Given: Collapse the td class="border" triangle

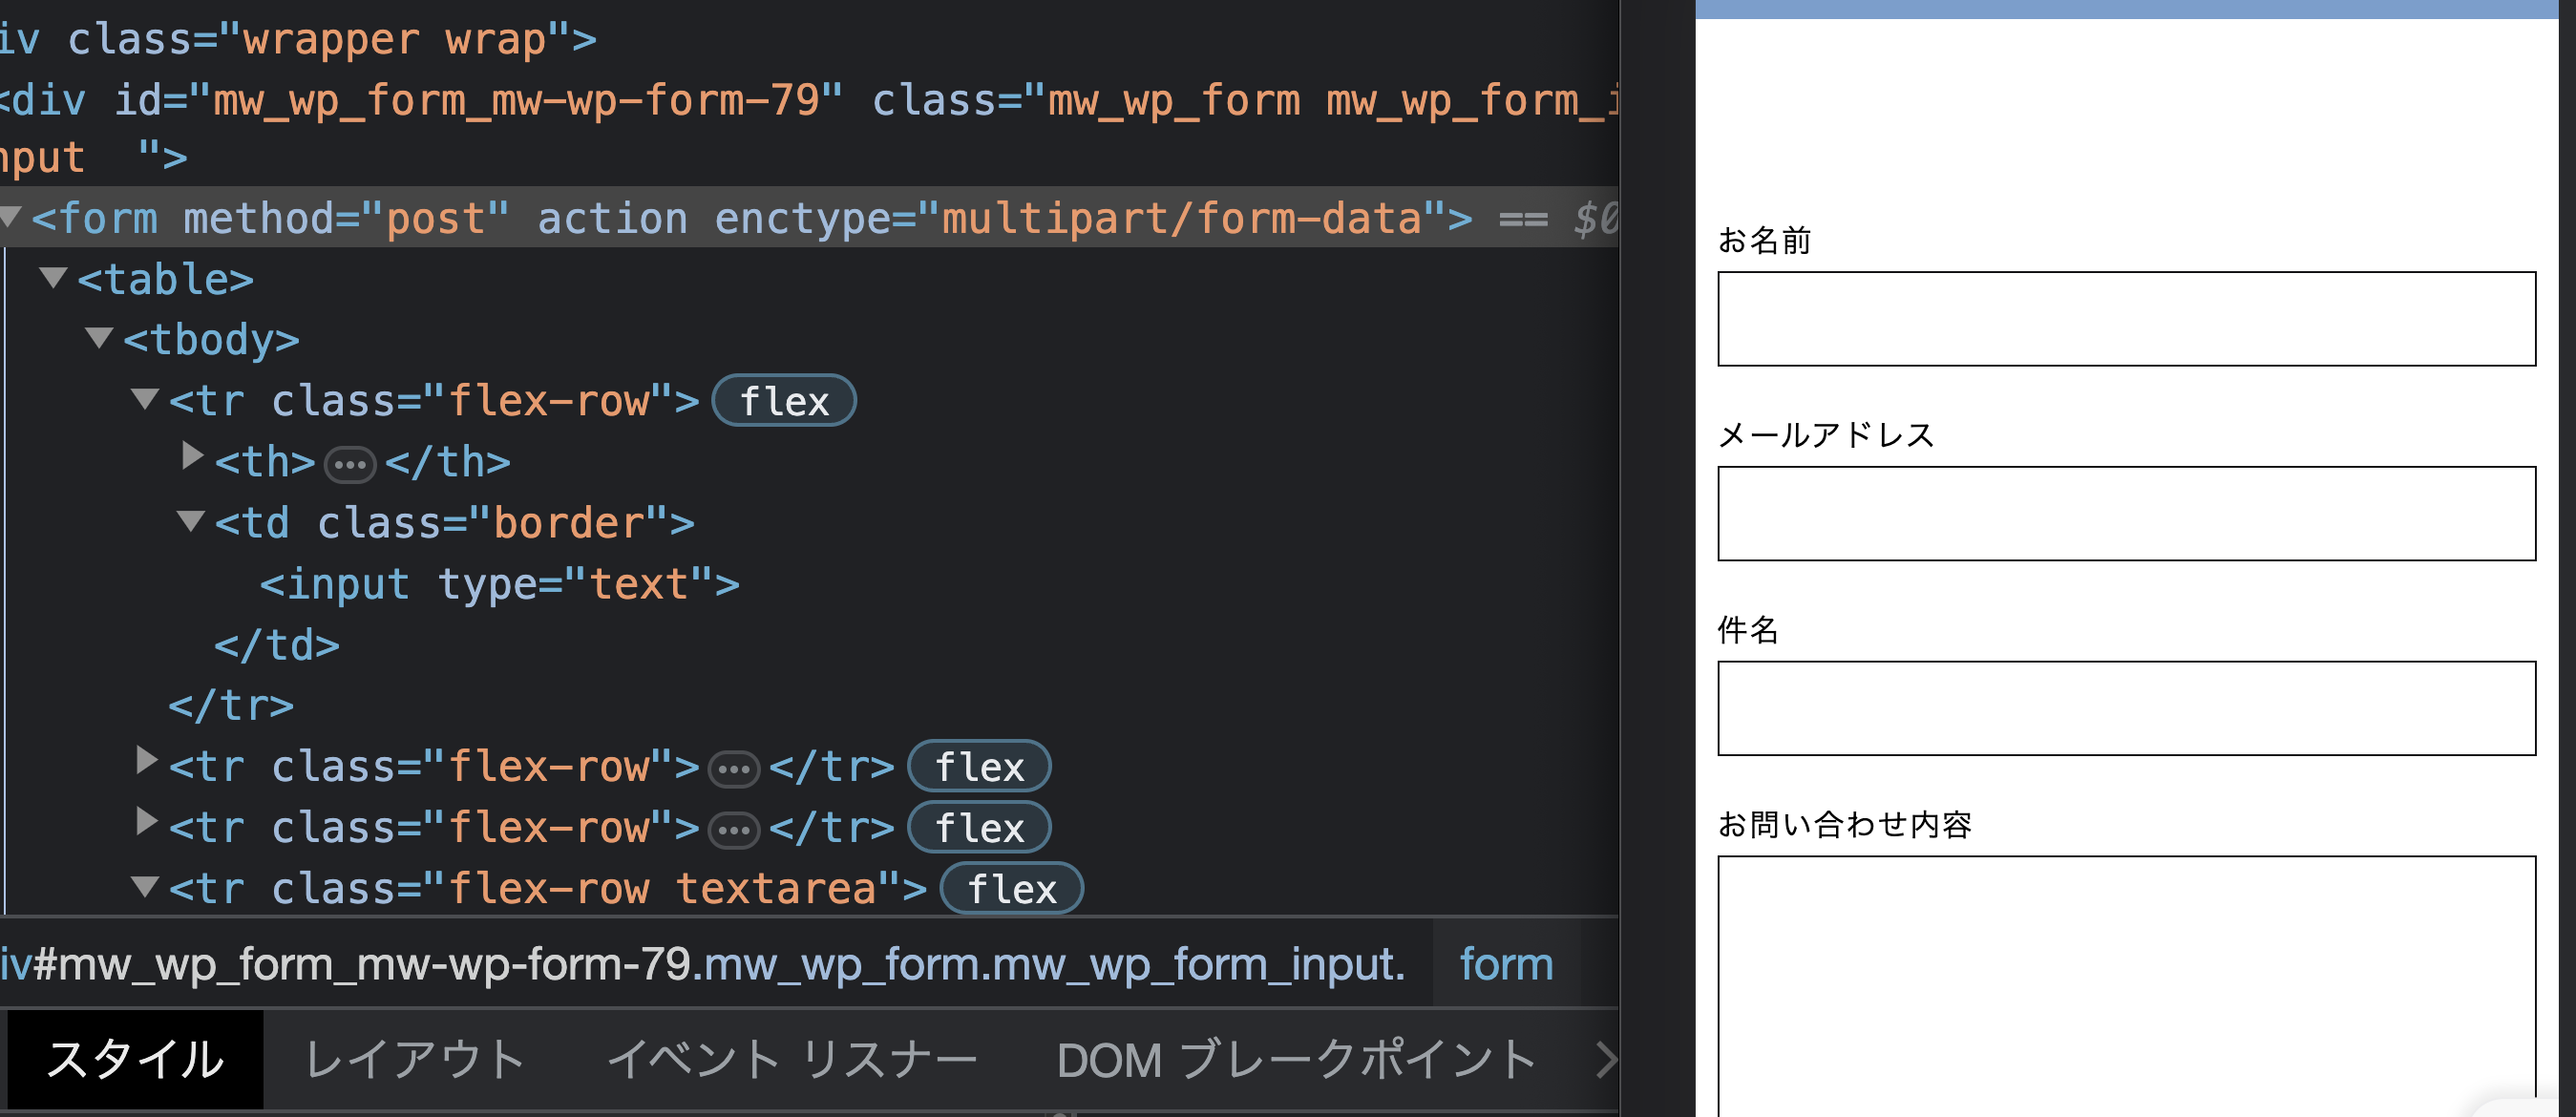Looking at the screenshot, I should point(191,521).
